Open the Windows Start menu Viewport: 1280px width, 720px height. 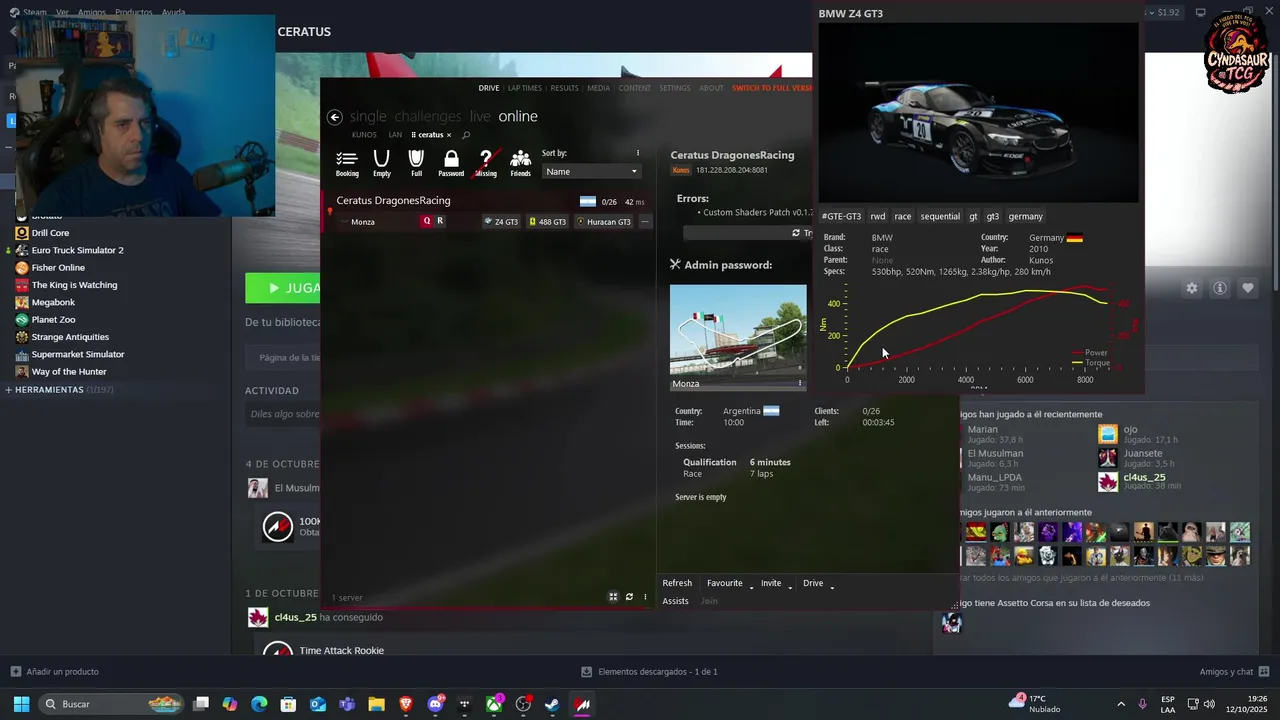[21, 704]
